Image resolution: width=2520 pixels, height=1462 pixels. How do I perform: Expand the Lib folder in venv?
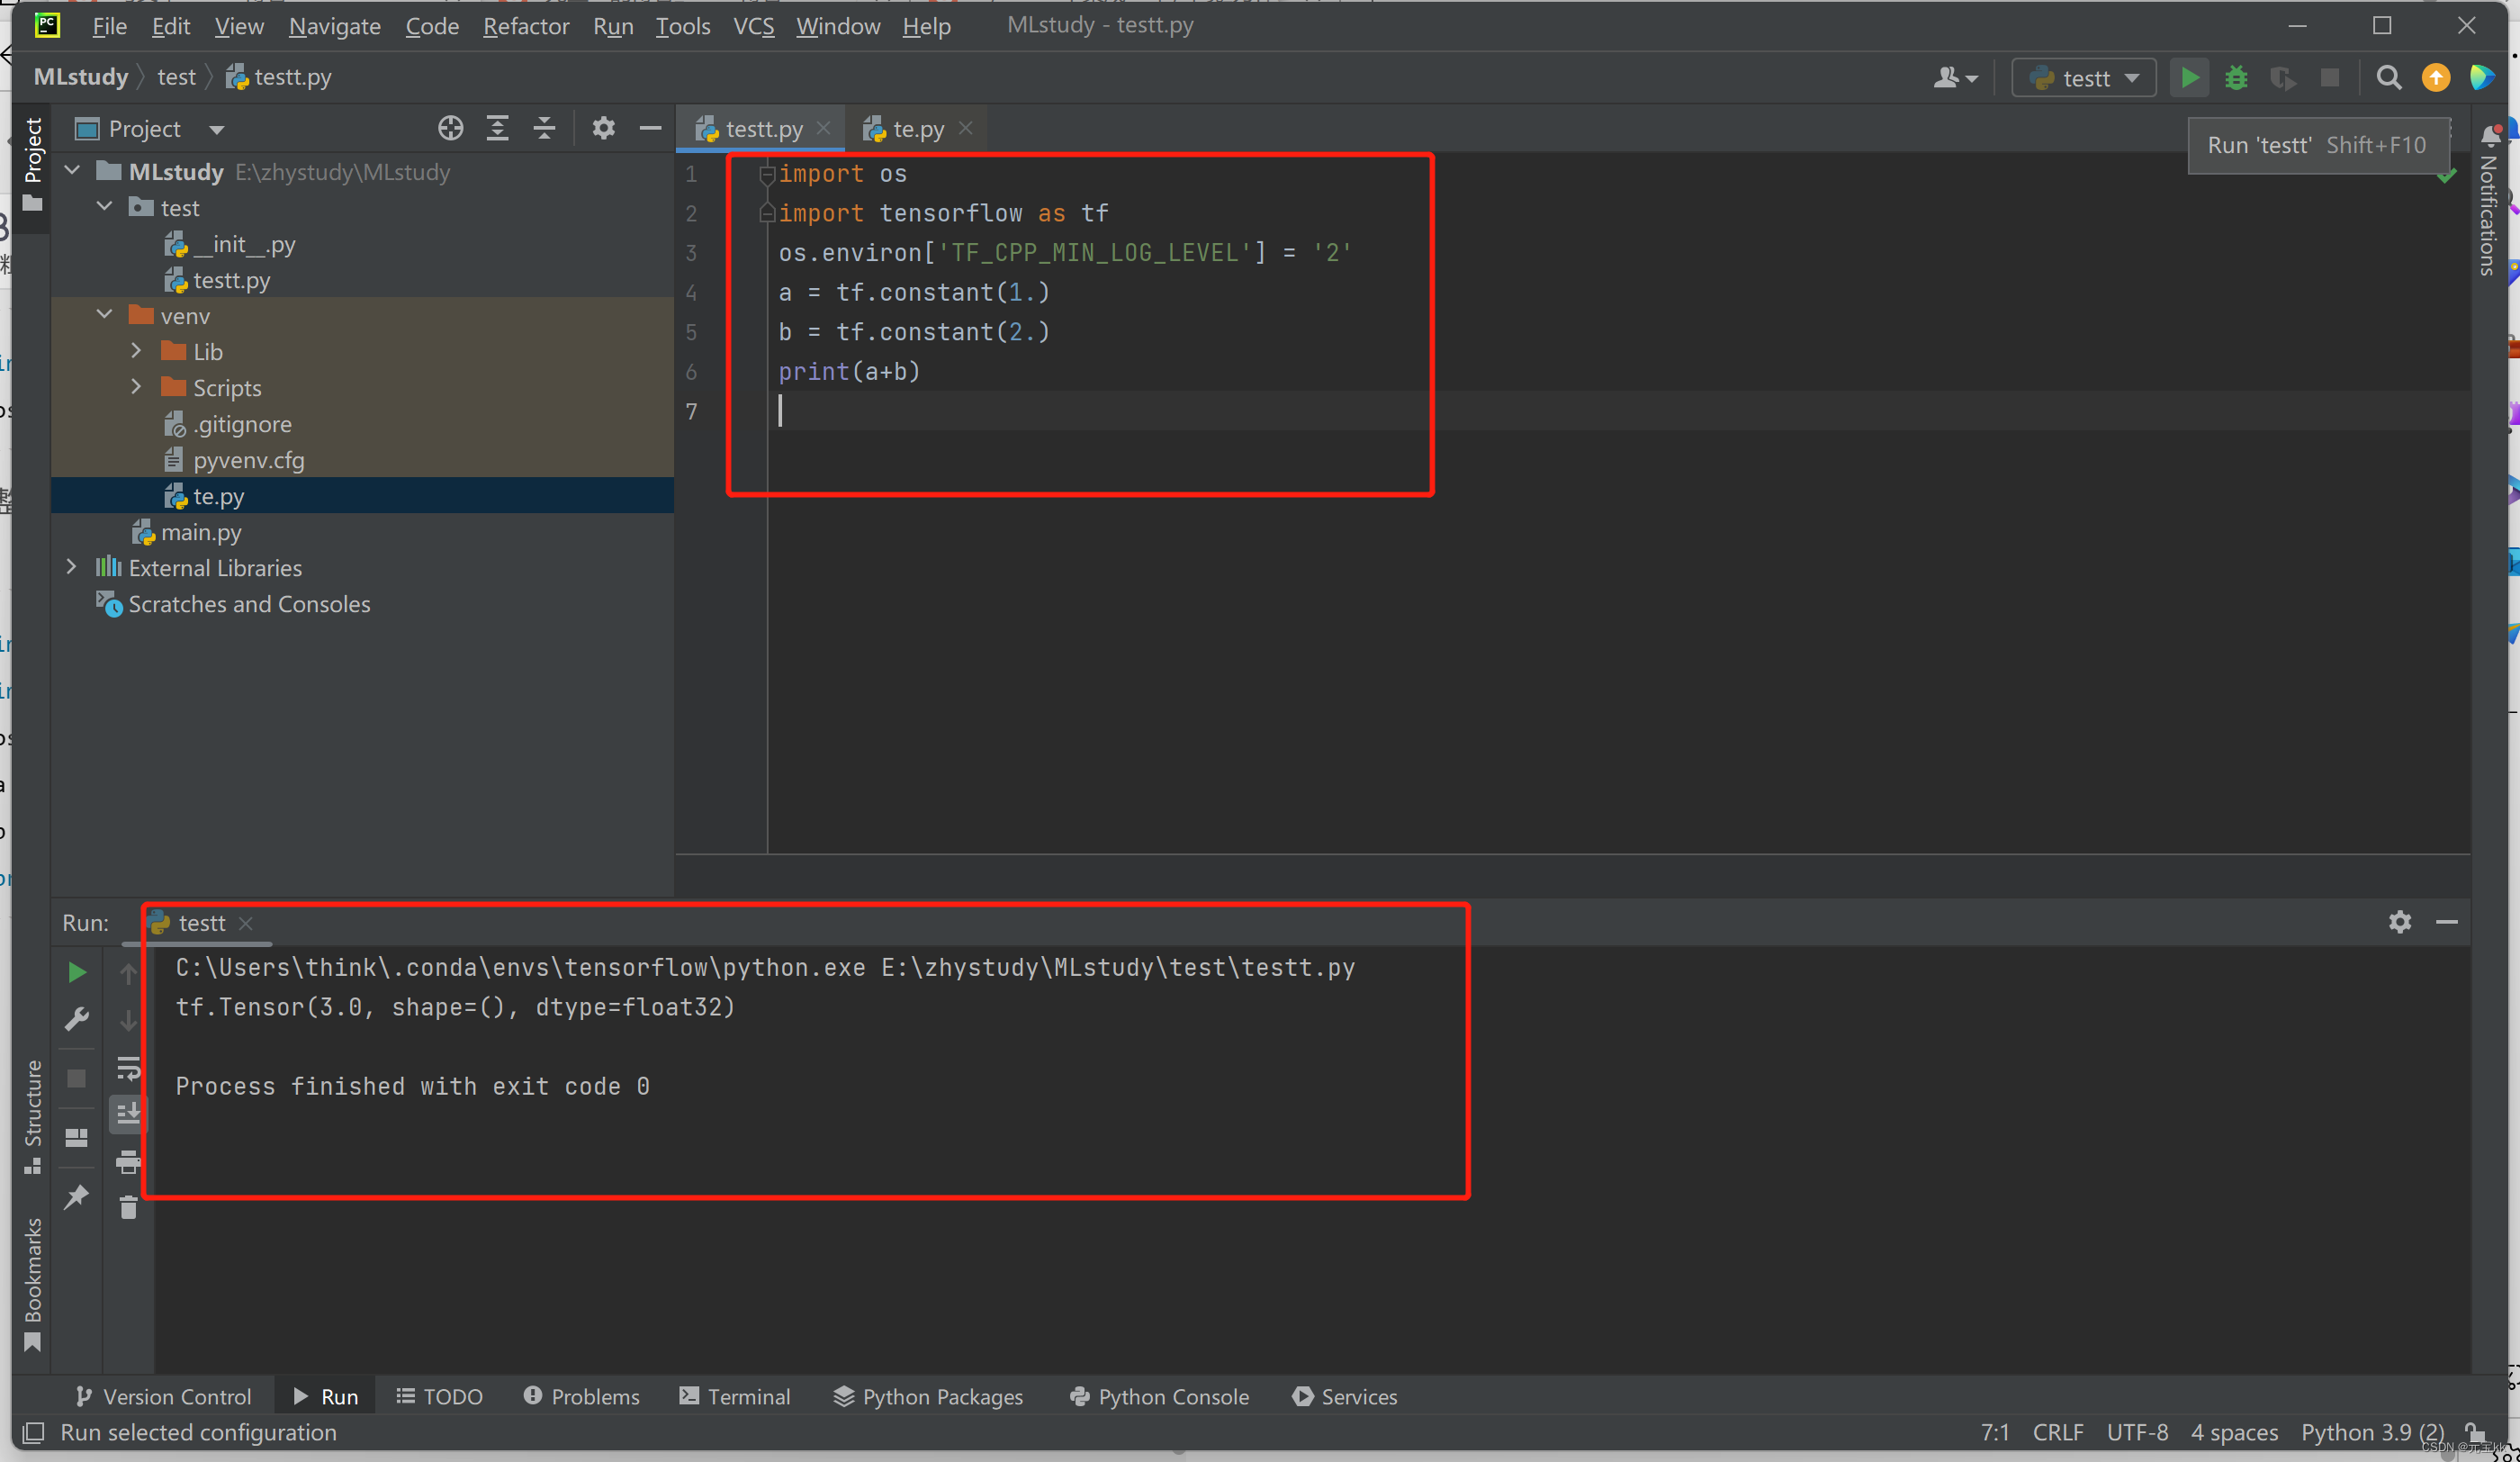pos(136,351)
